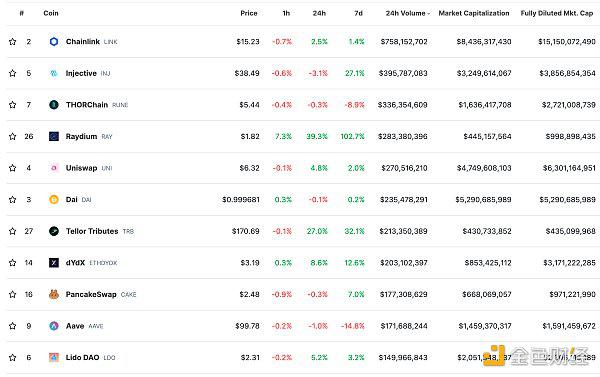Sort by 7d change column header
Image resolution: width=600 pixels, height=377 pixels.
(x=359, y=13)
